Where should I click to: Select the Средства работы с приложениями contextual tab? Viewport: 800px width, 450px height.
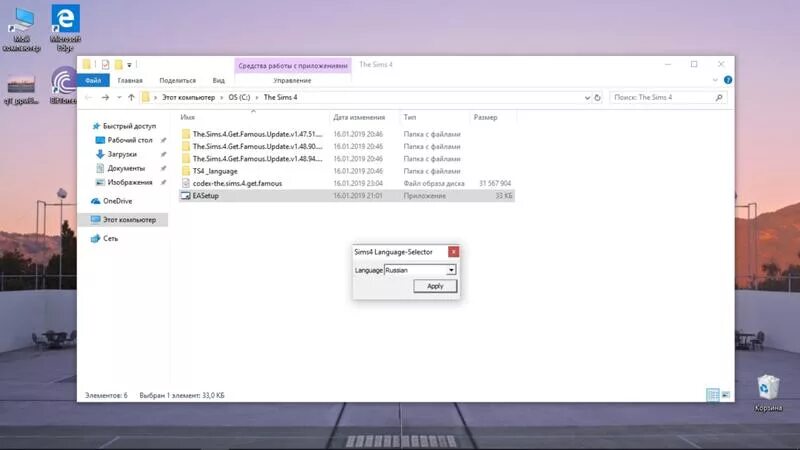(x=293, y=65)
